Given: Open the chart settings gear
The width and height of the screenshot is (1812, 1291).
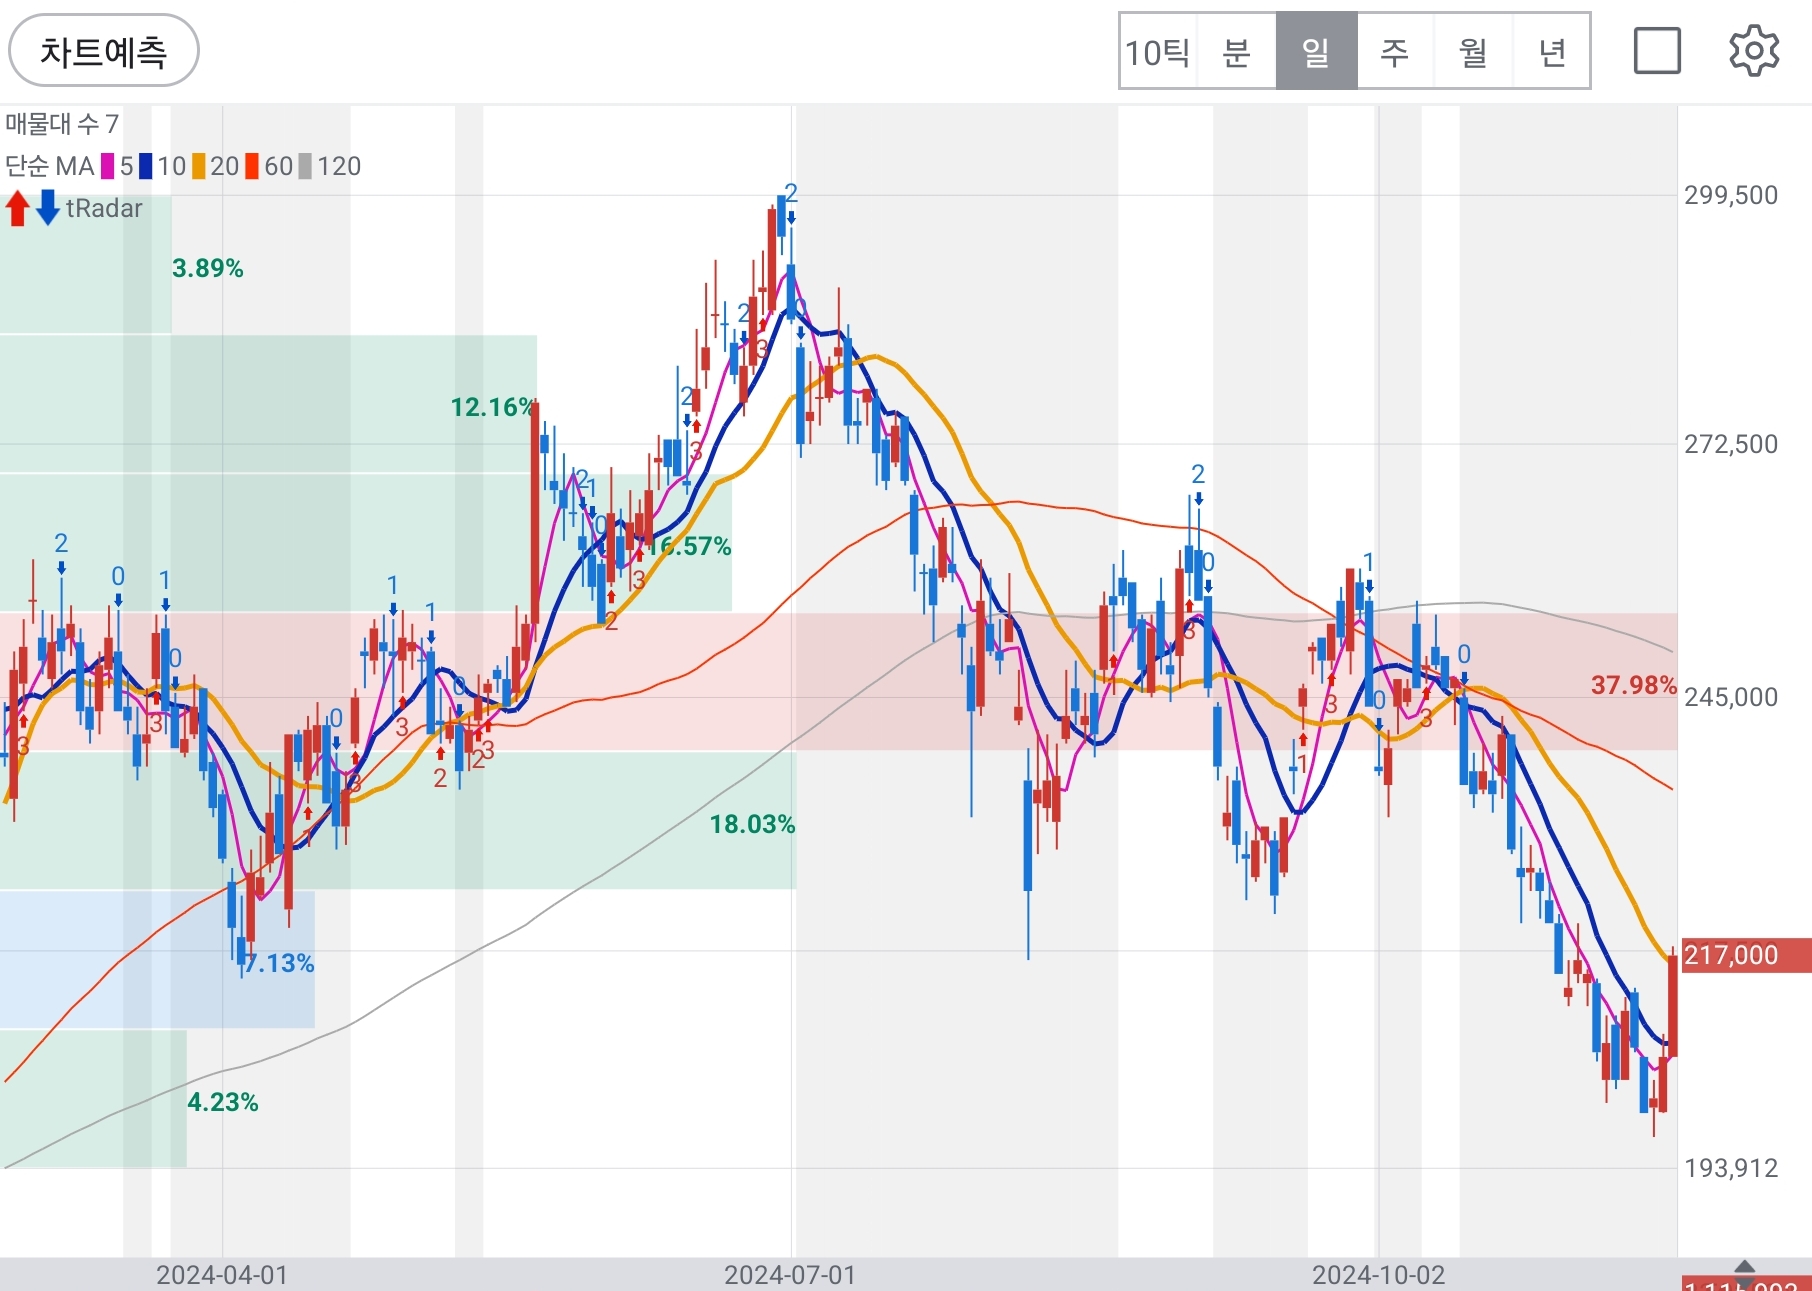Looking at the screenshot, I should tap(1754, 51).
